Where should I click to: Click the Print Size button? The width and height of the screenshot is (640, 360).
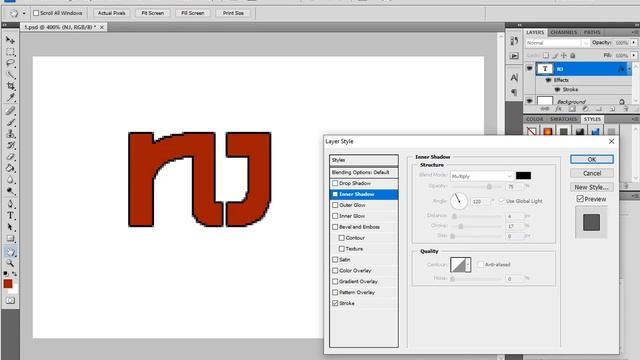(233, 13)
